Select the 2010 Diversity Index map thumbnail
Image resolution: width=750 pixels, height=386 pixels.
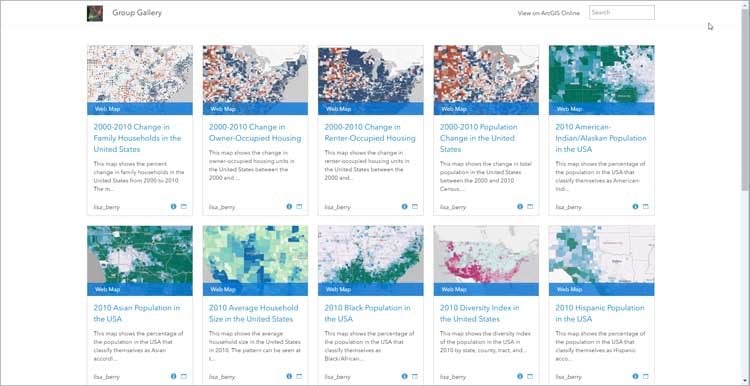coord(486,261)
